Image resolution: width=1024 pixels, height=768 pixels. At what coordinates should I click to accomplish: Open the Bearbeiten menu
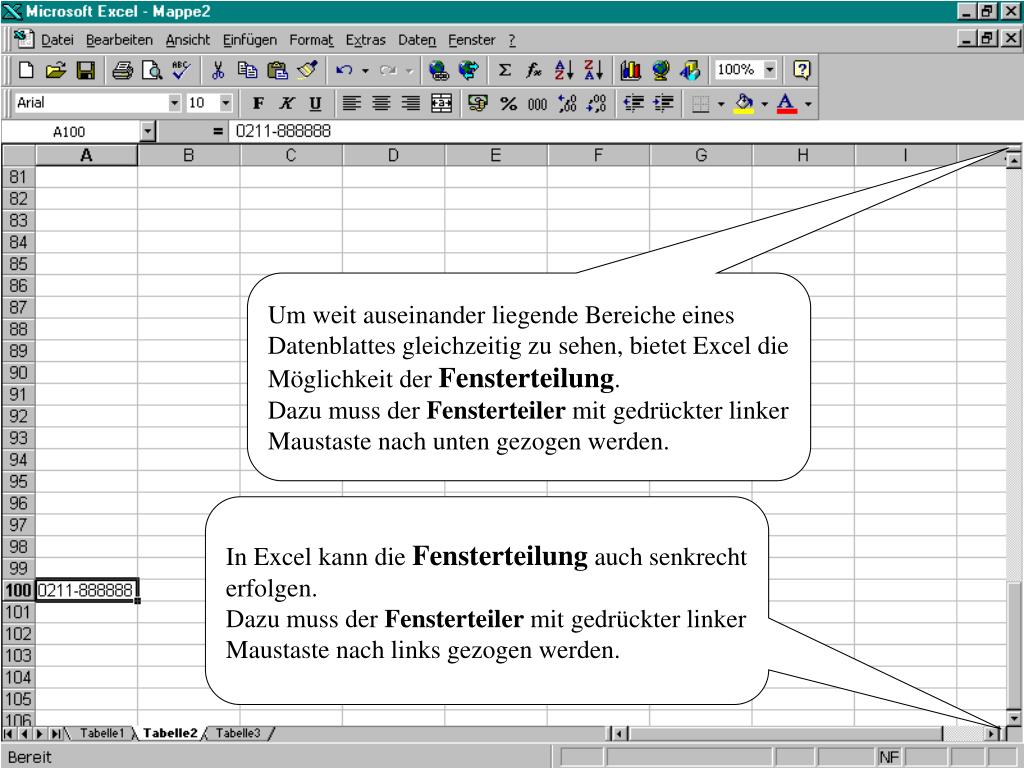(x=119, y=40)
